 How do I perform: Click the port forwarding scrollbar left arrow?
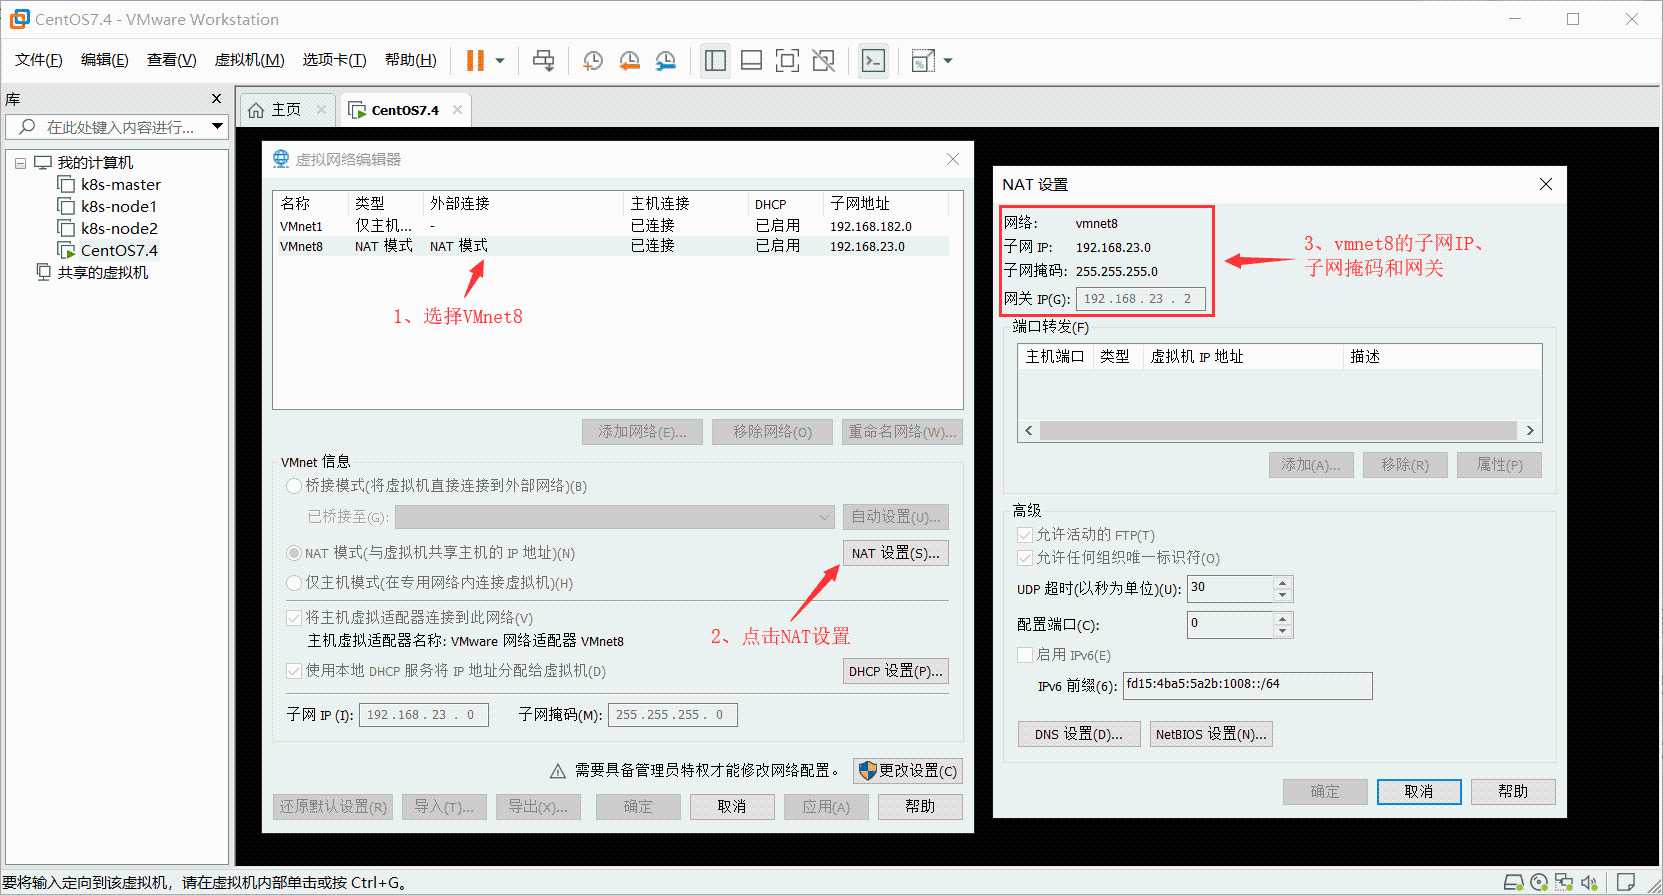(x=1029, y=431)
